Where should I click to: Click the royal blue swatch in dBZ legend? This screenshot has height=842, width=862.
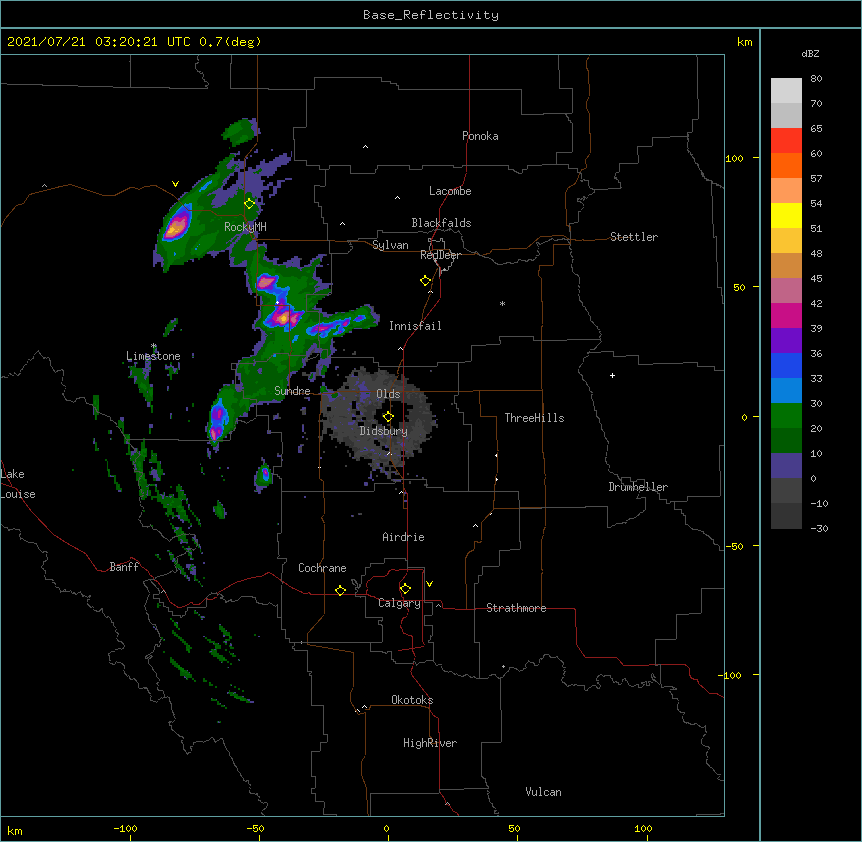(x=786, y=365)
